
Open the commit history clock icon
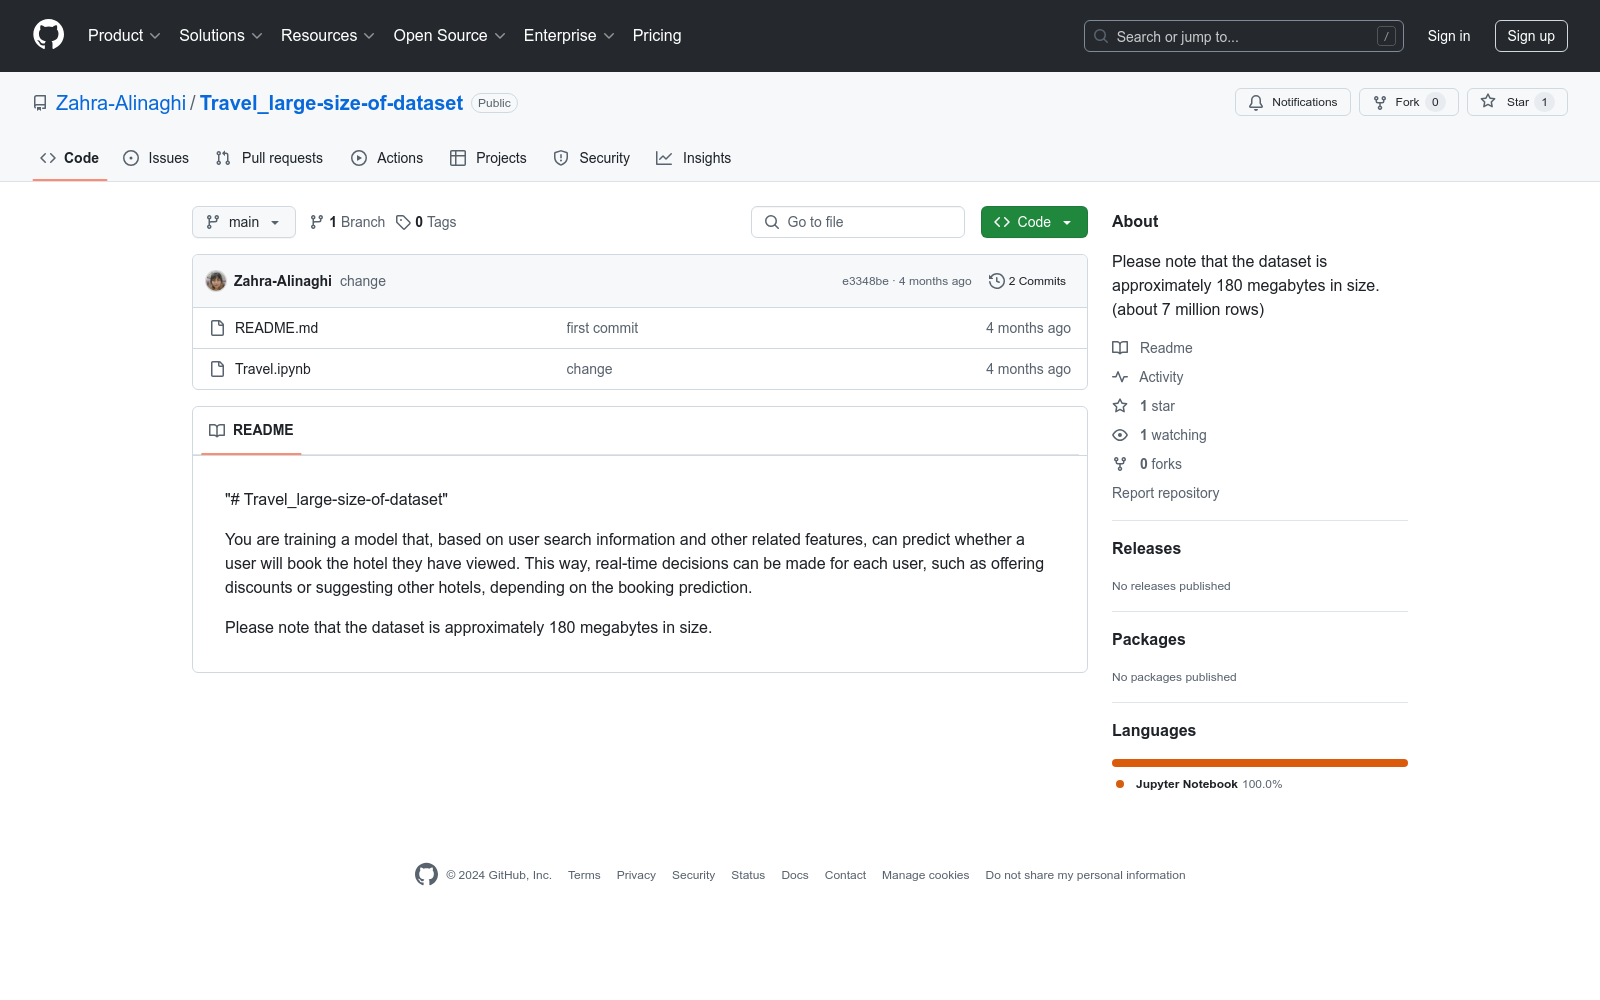point(996,281)
